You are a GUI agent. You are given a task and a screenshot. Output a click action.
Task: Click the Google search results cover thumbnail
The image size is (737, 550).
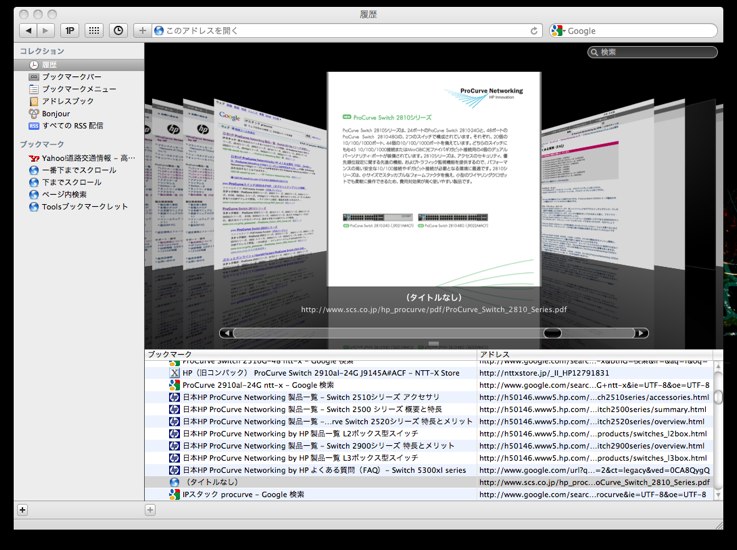(x=270, y=185)
